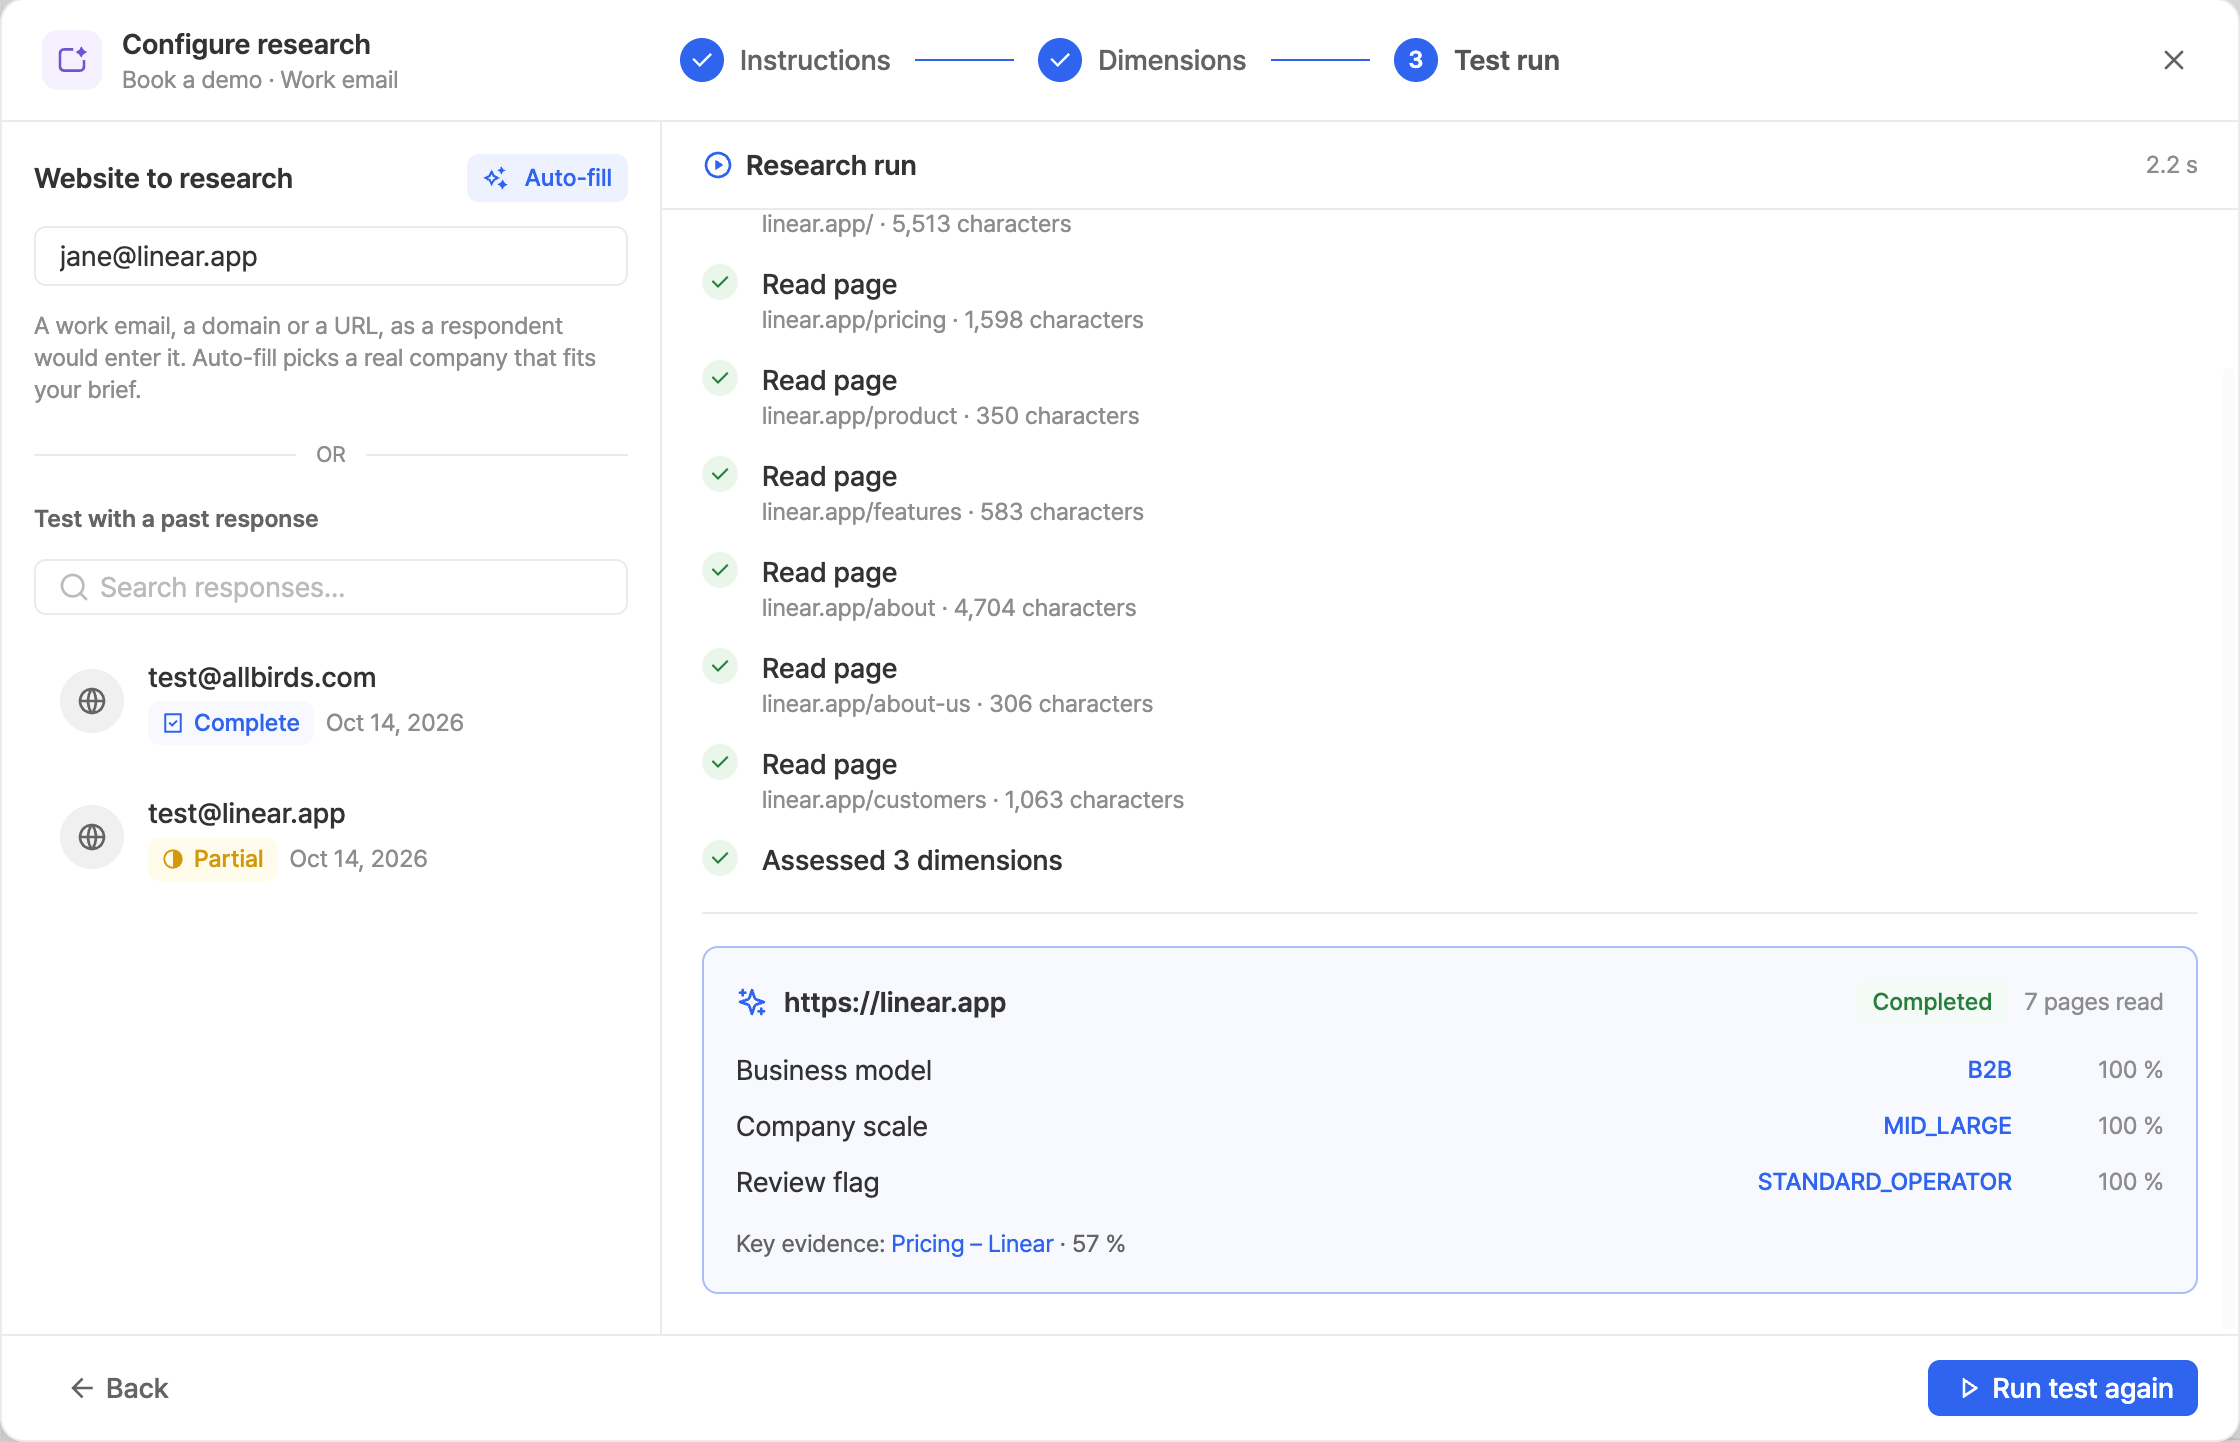Click checkmark for linear.app/customers page

[720, 763]
